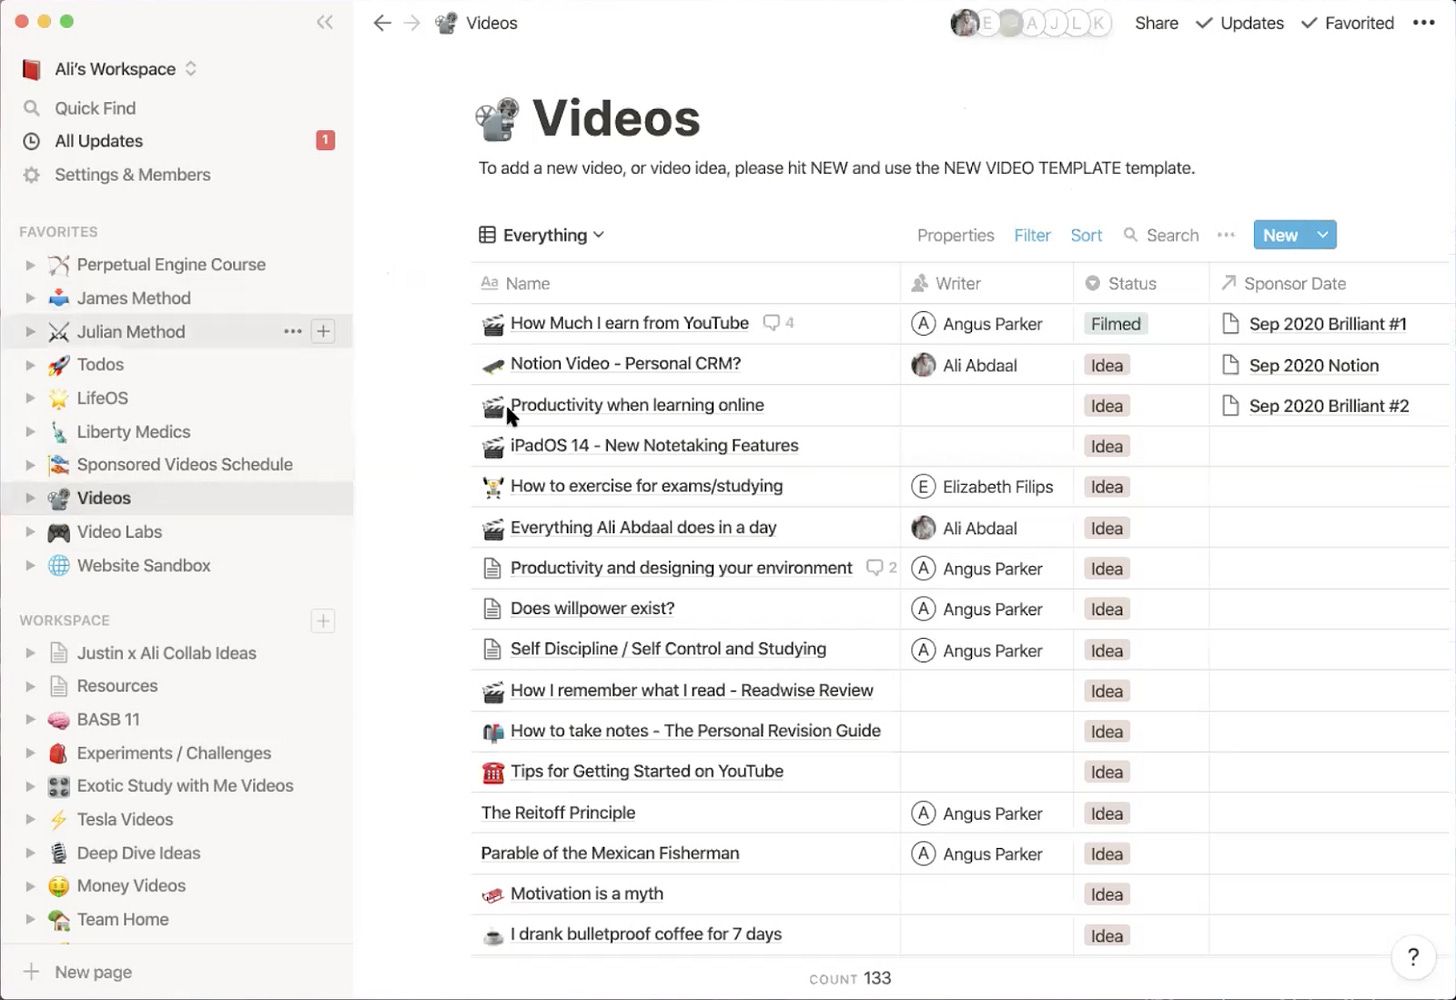
Task: Open the page options three-dot menu
Action: point(1423,23)
